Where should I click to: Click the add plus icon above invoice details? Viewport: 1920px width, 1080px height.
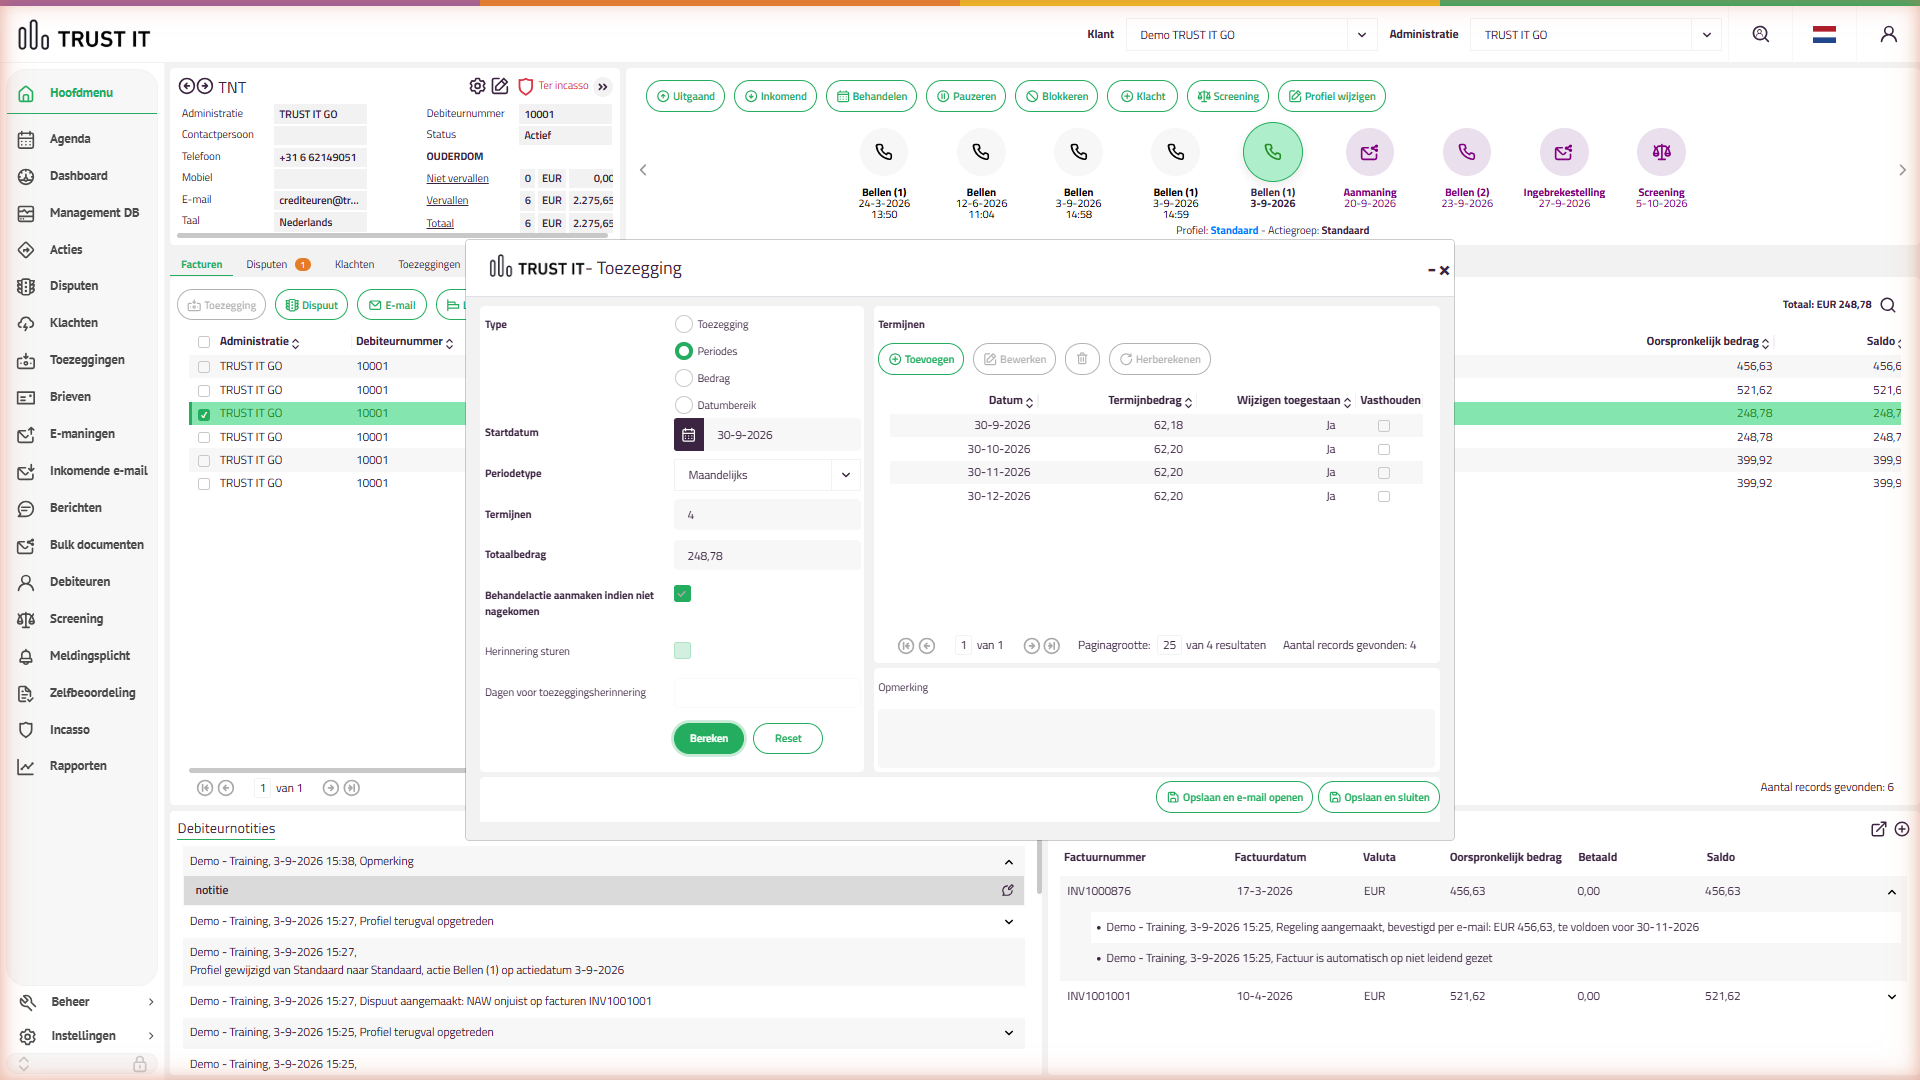(1902, 829)
